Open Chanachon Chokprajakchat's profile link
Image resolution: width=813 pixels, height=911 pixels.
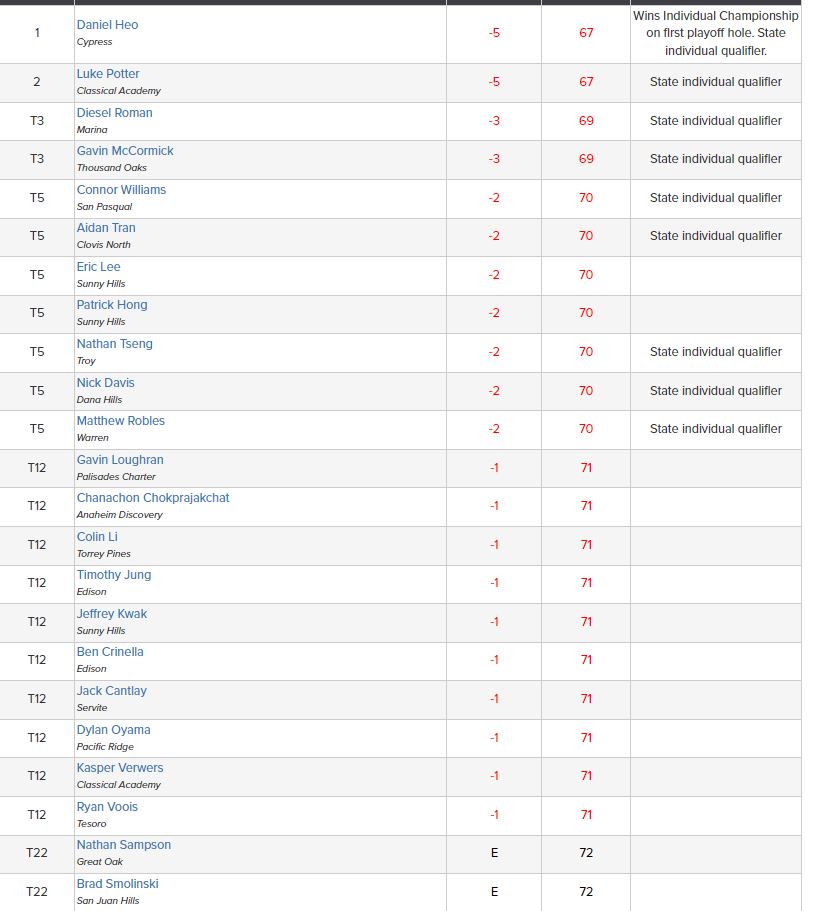(x=153, y=498)
